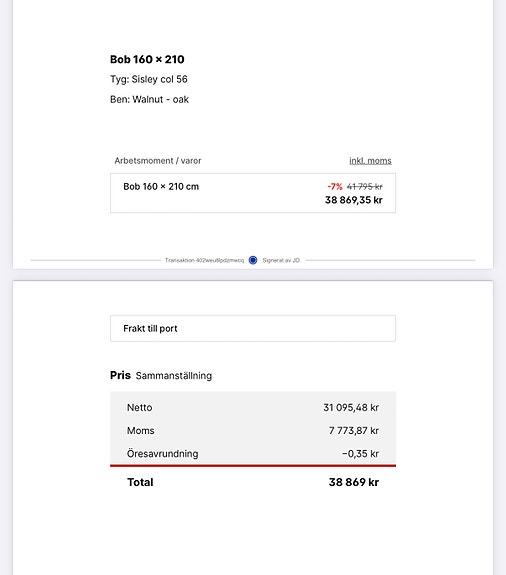
Task: Click the 'Ben: Walnut - oak' text
Action: [x=149, y=99]
